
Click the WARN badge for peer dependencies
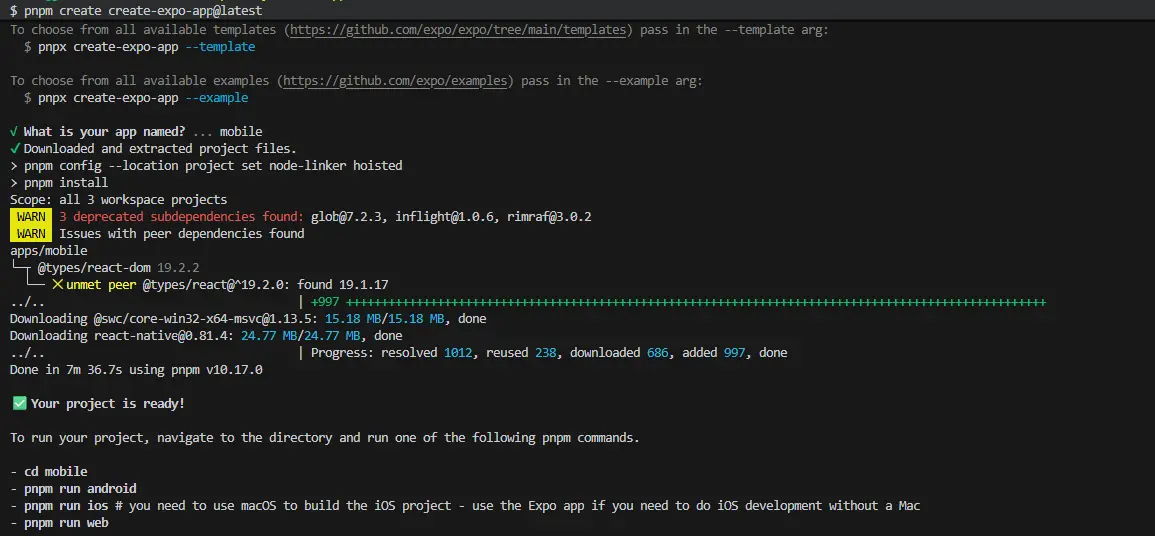click(31, 233)
